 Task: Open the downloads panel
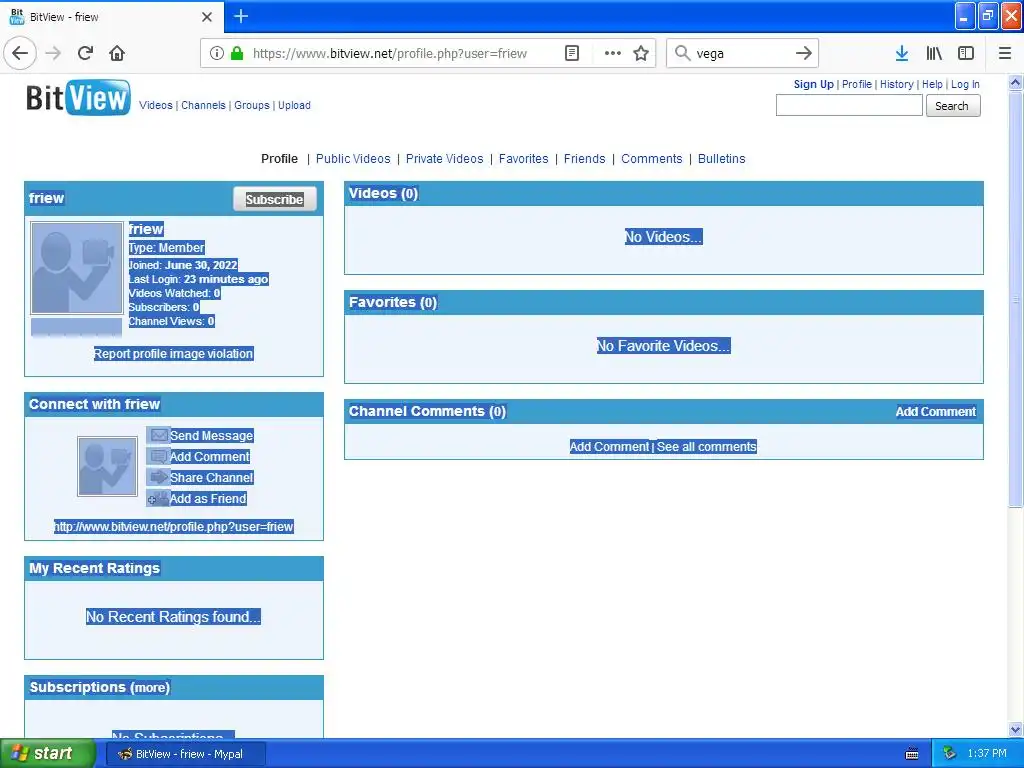[902, 54]
